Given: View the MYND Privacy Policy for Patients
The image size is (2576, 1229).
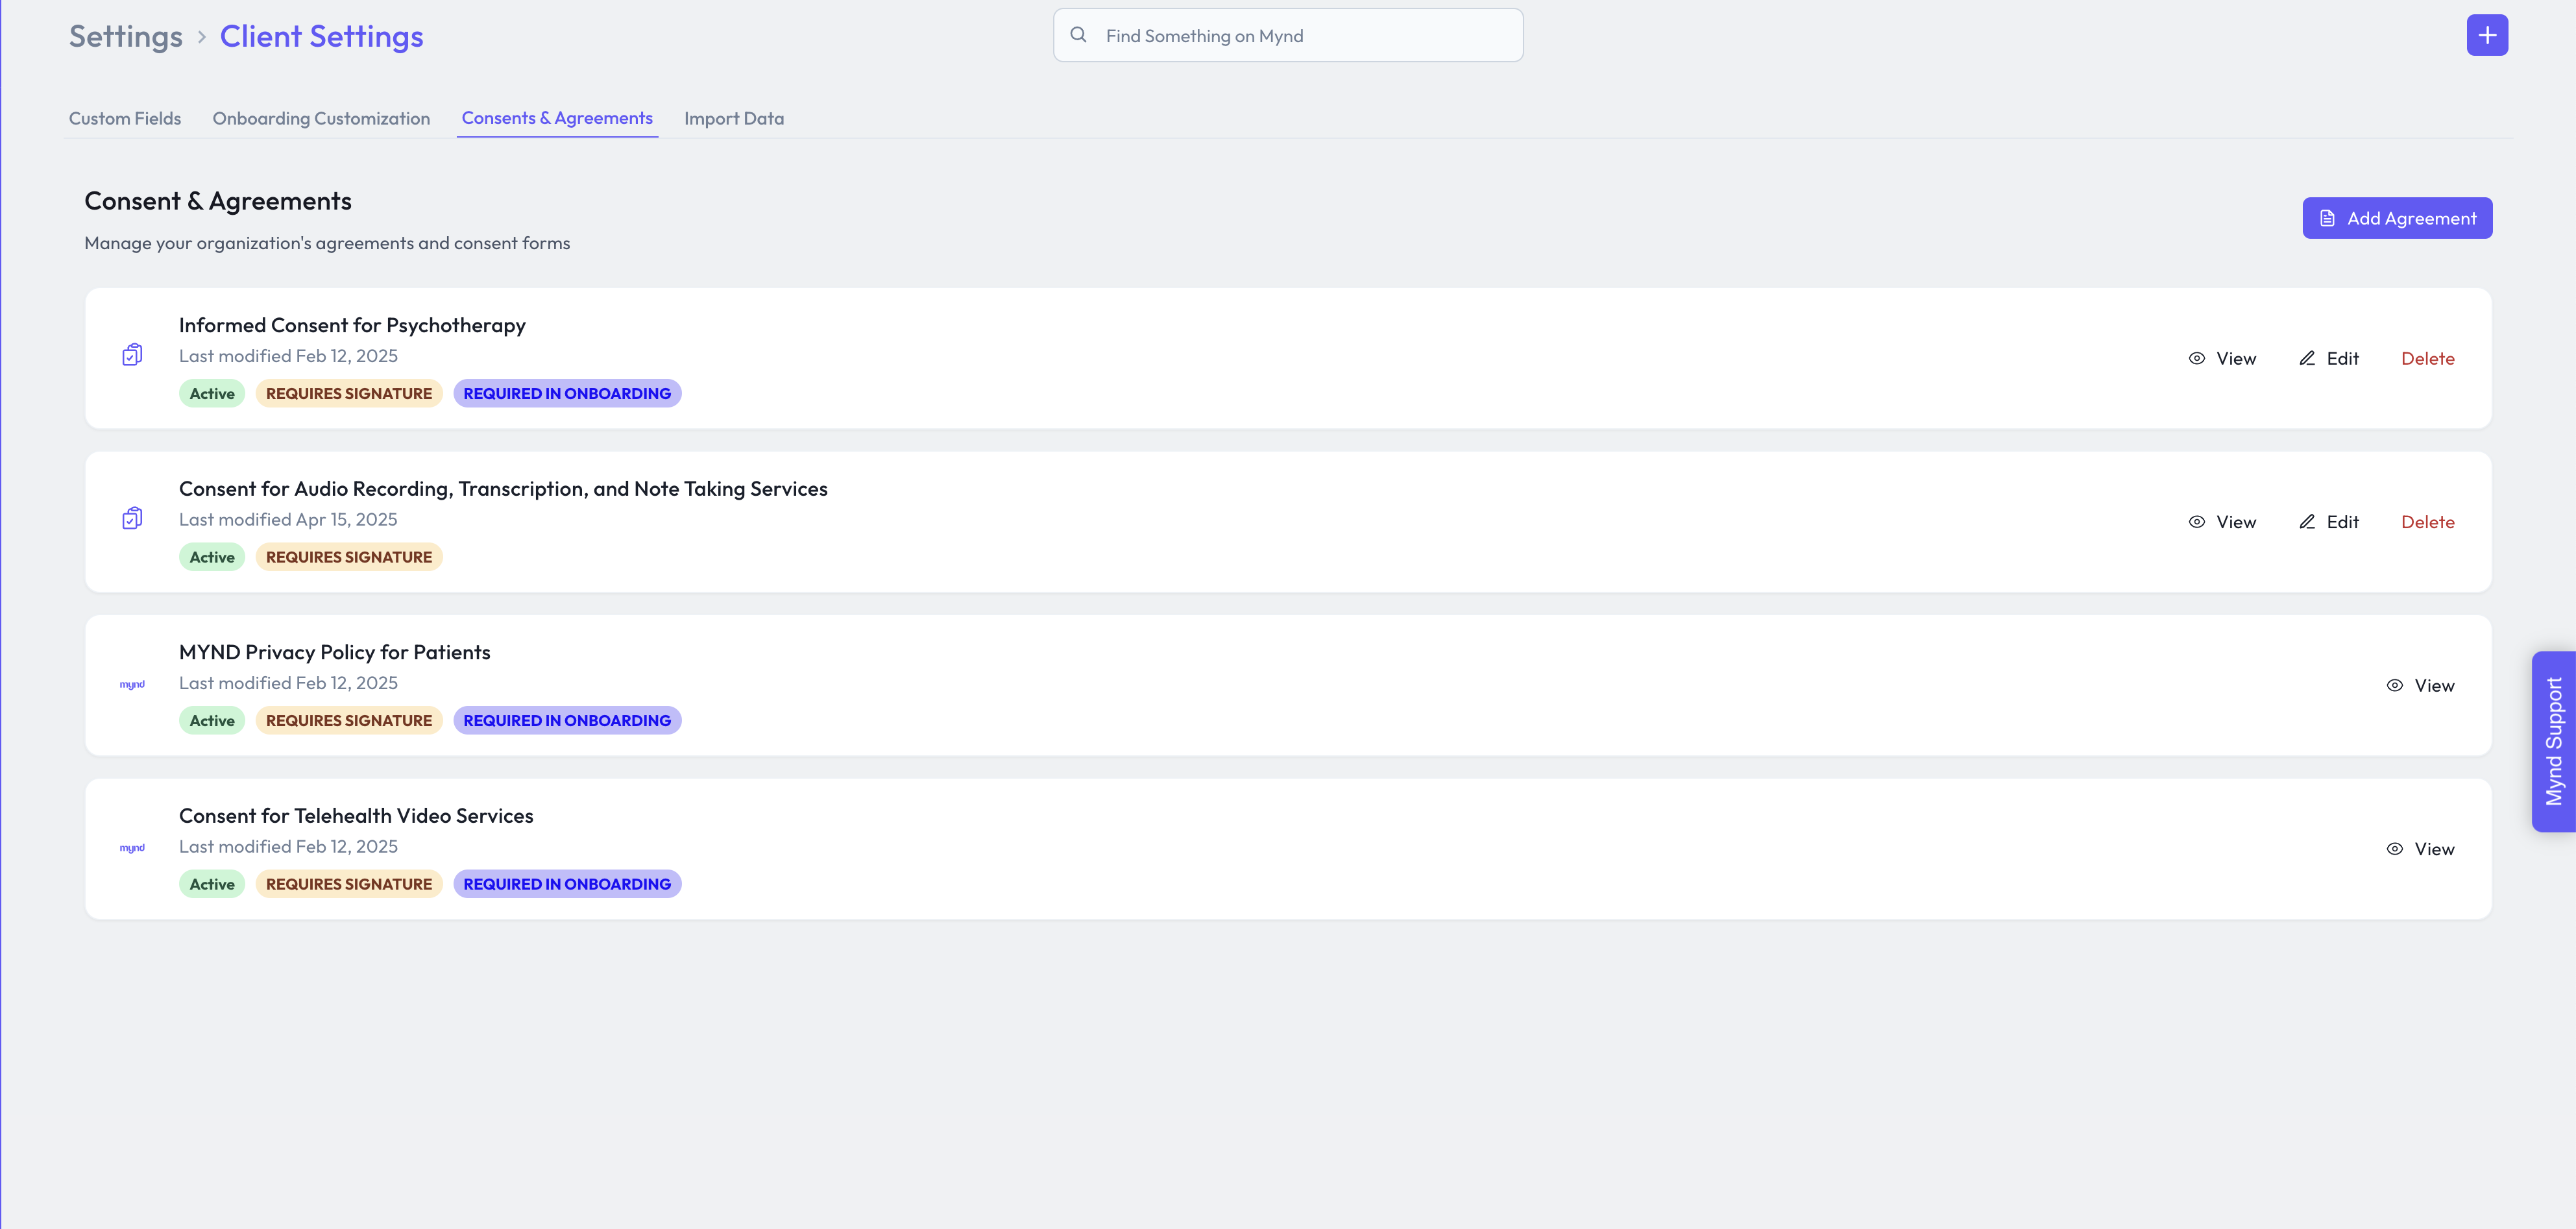Looking at the screenshot, I should click(x=2420, y=685).
